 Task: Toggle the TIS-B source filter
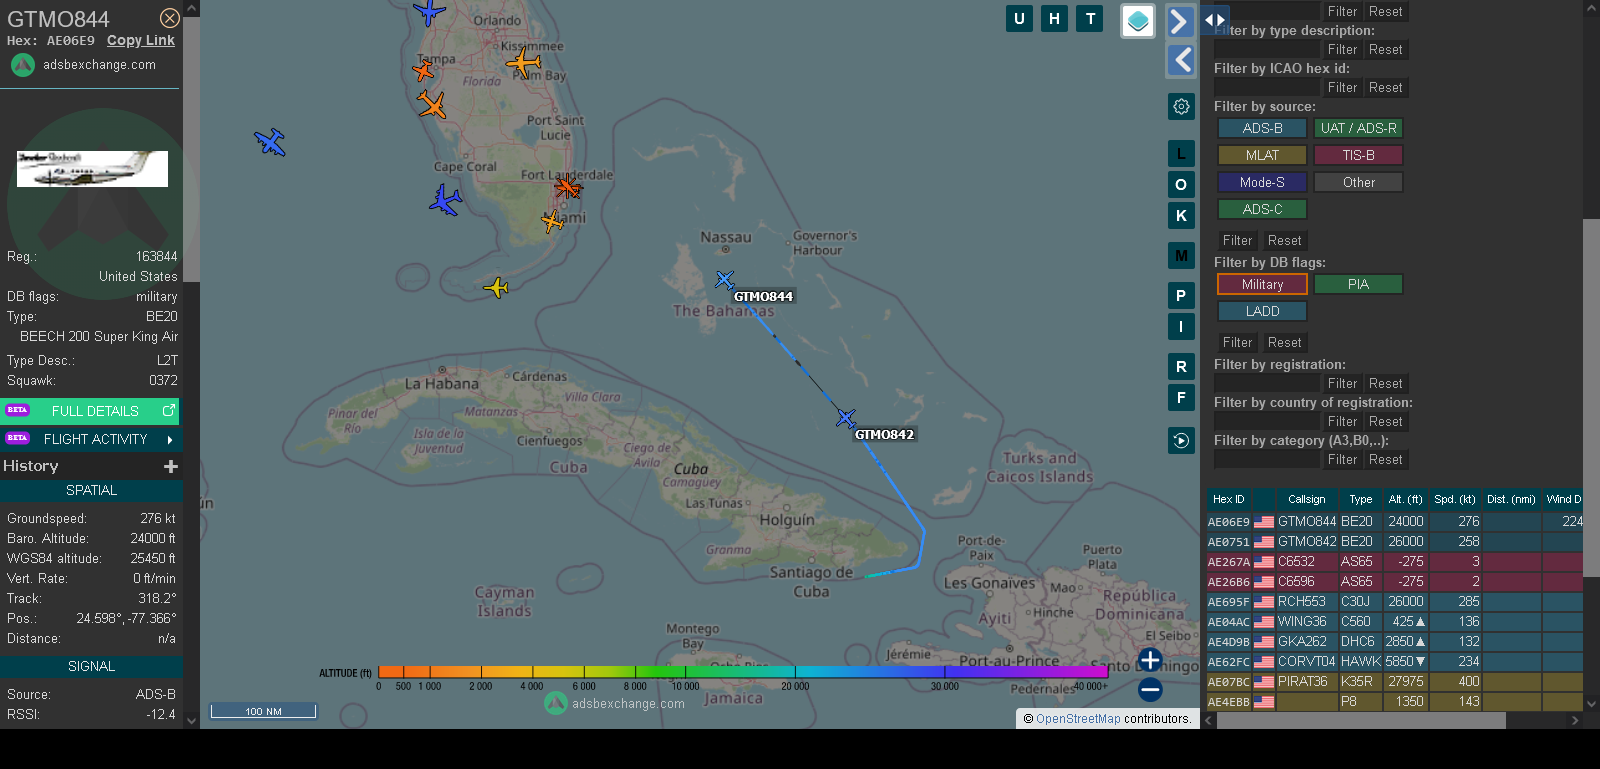pos(1358,155)
